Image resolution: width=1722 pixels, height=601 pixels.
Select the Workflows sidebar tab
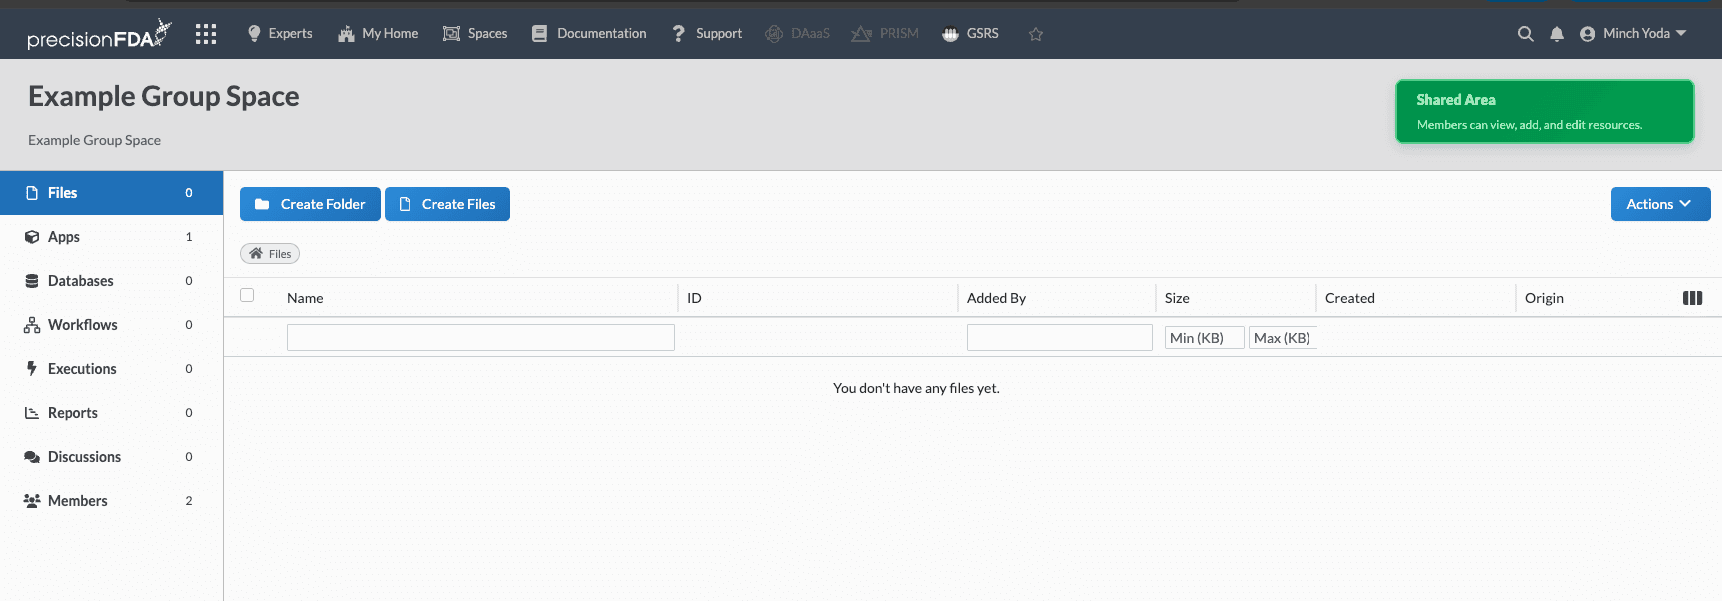111,325
